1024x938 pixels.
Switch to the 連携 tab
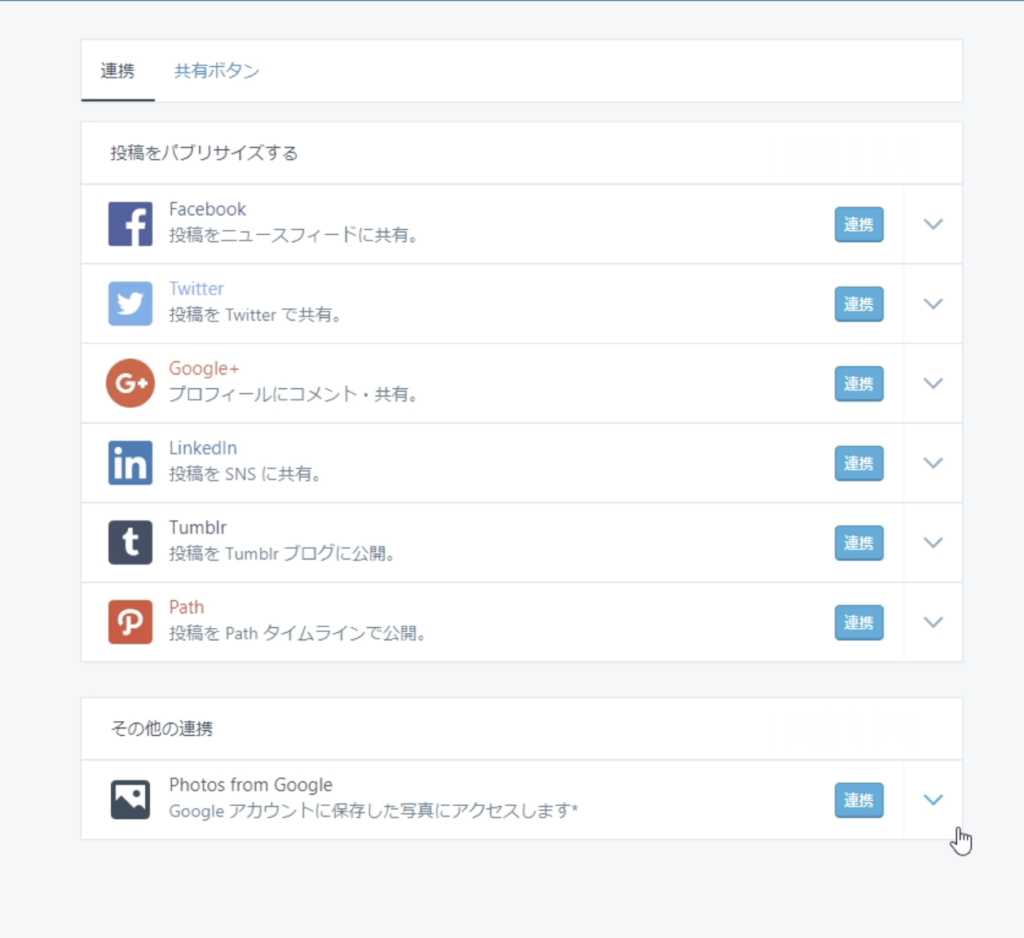pyautogui.click(x=118, y=71)
